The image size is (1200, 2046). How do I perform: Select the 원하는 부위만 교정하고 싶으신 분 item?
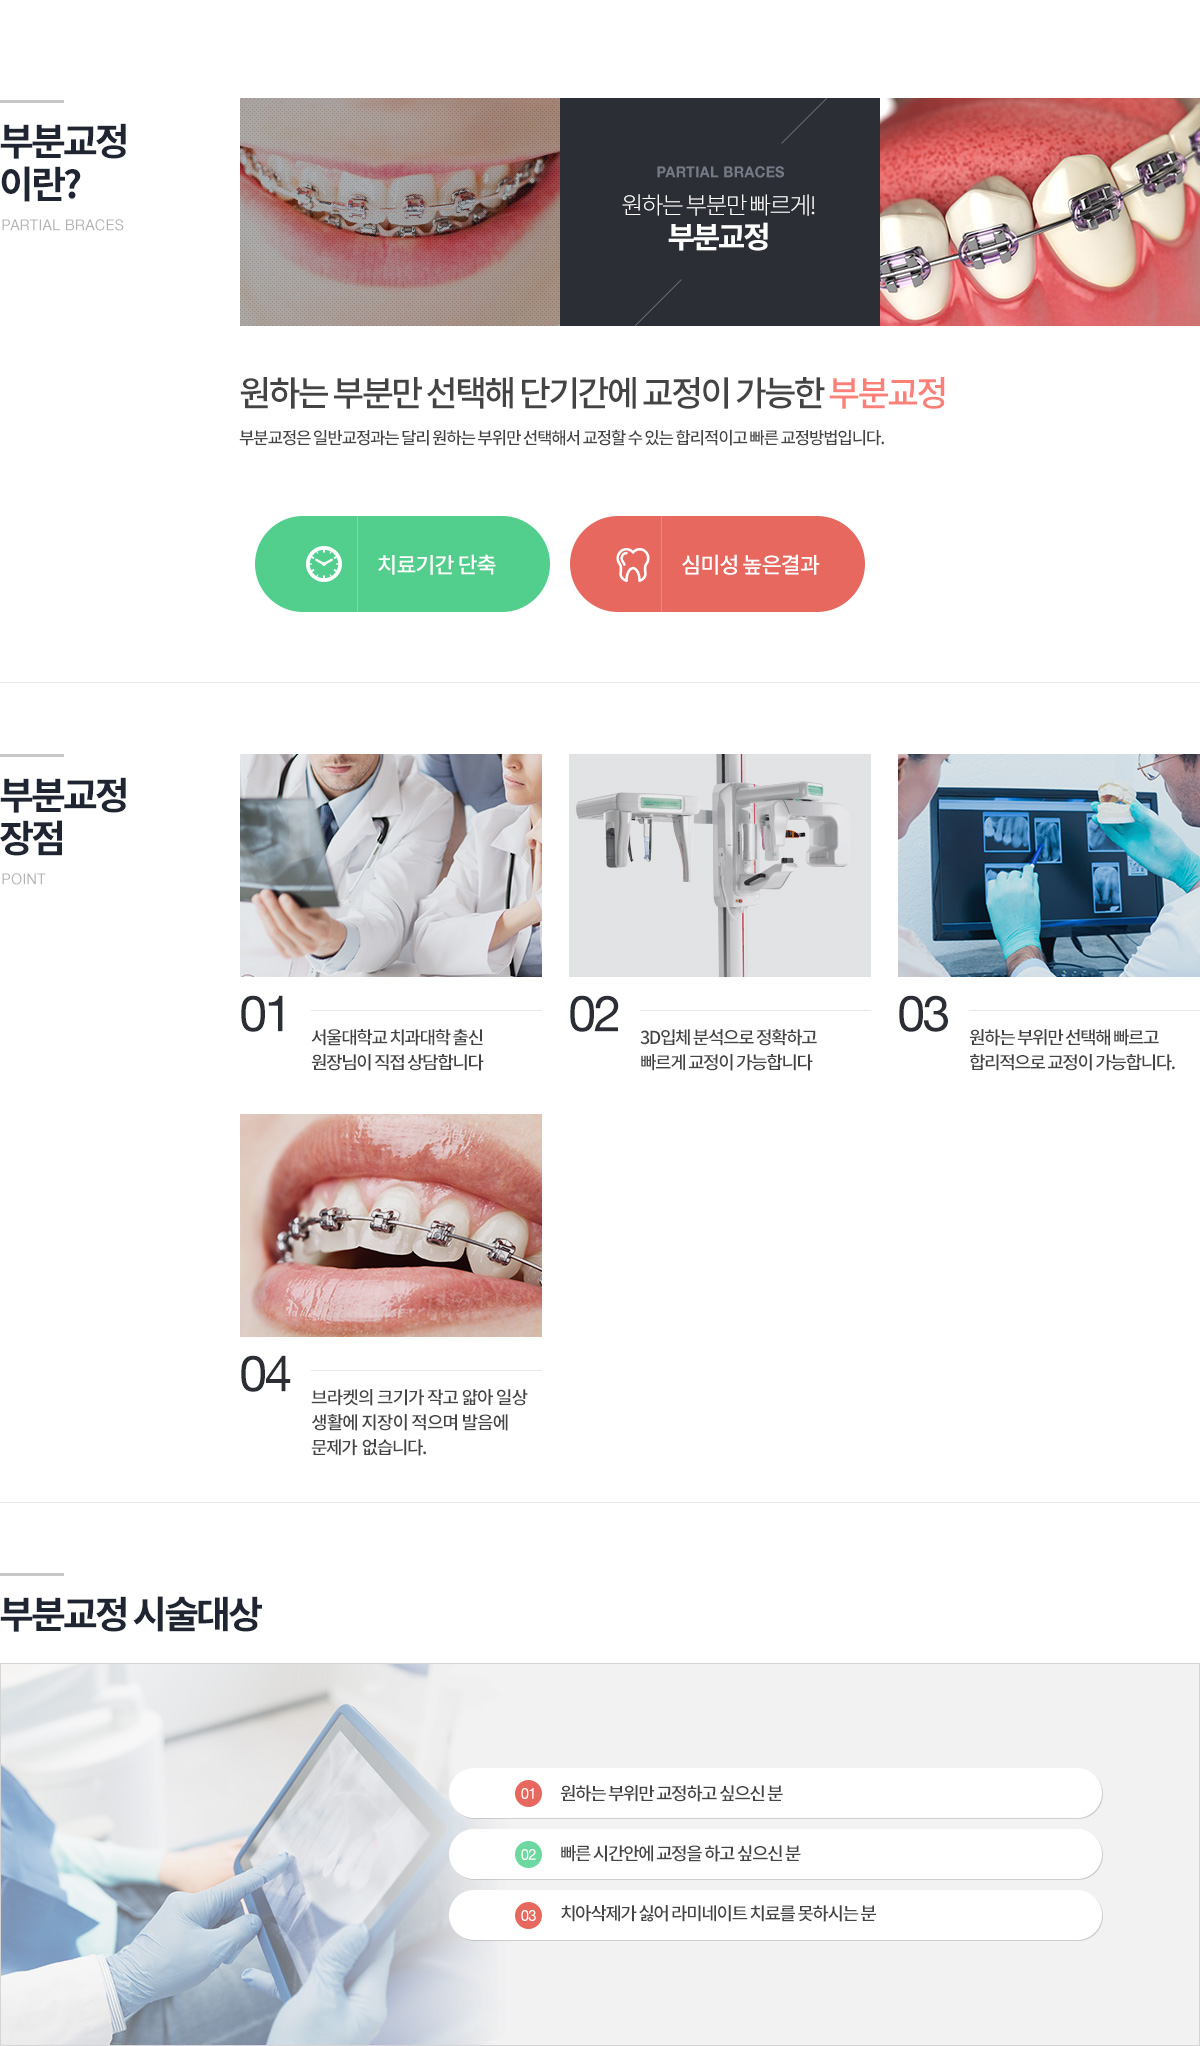coord(775,1793)
